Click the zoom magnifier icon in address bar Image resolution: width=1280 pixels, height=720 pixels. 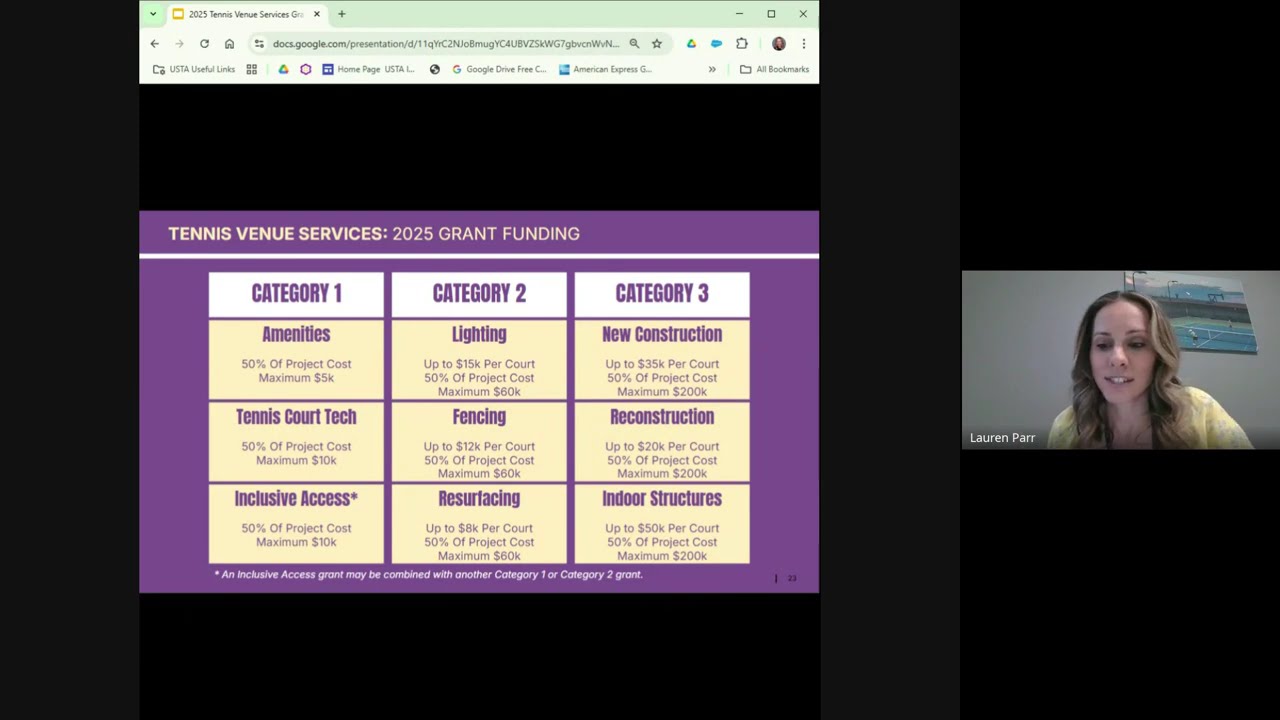[634, 44]
